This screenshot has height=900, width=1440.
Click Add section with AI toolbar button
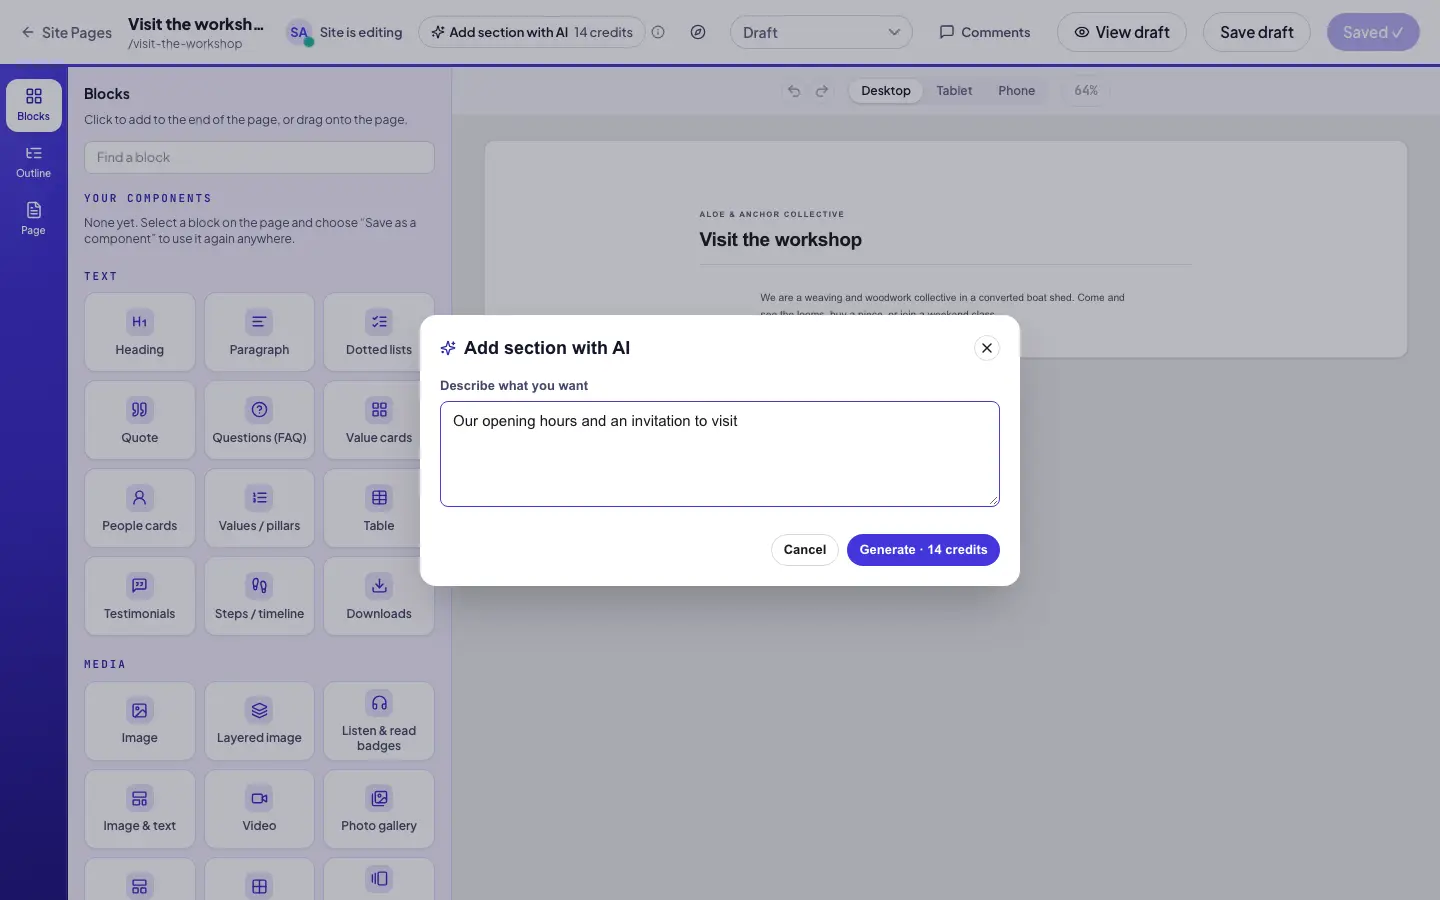pyautogui.click(x=532, y=32)
